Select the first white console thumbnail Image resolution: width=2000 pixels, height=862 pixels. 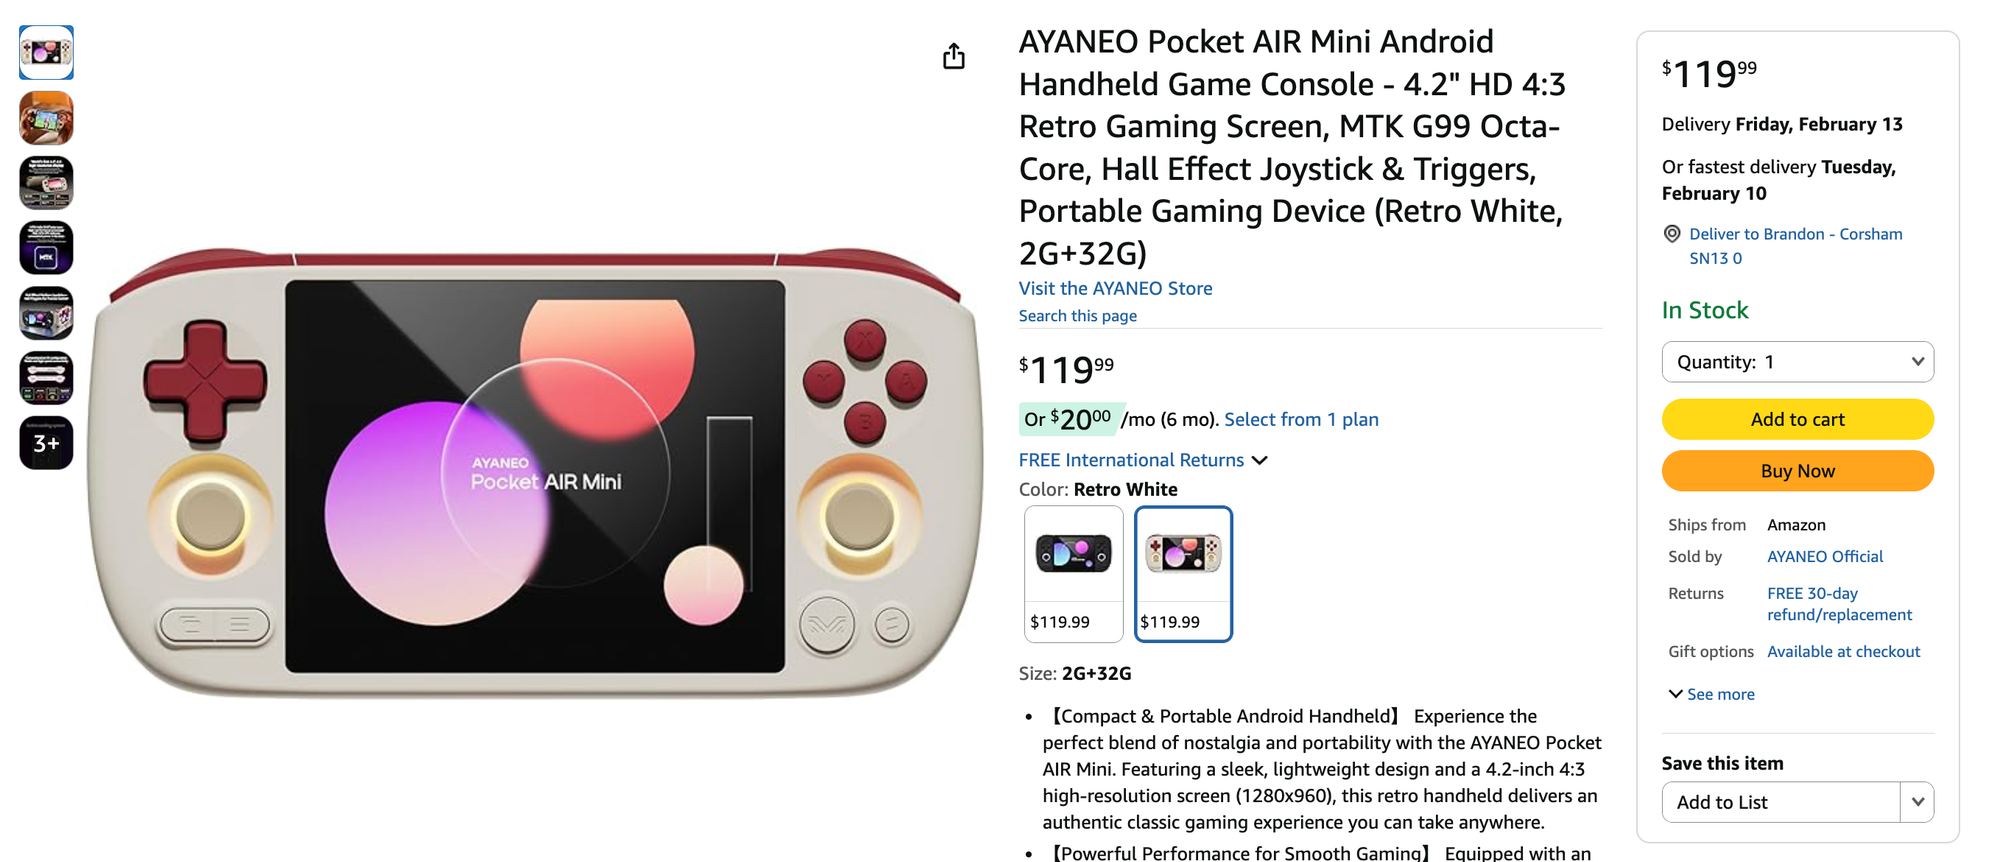click(46, 52)
